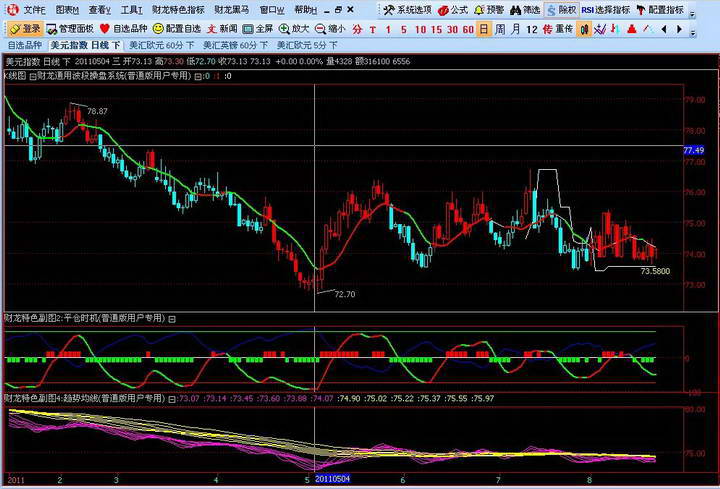Open the 查看 View menu

click(100, 10)
